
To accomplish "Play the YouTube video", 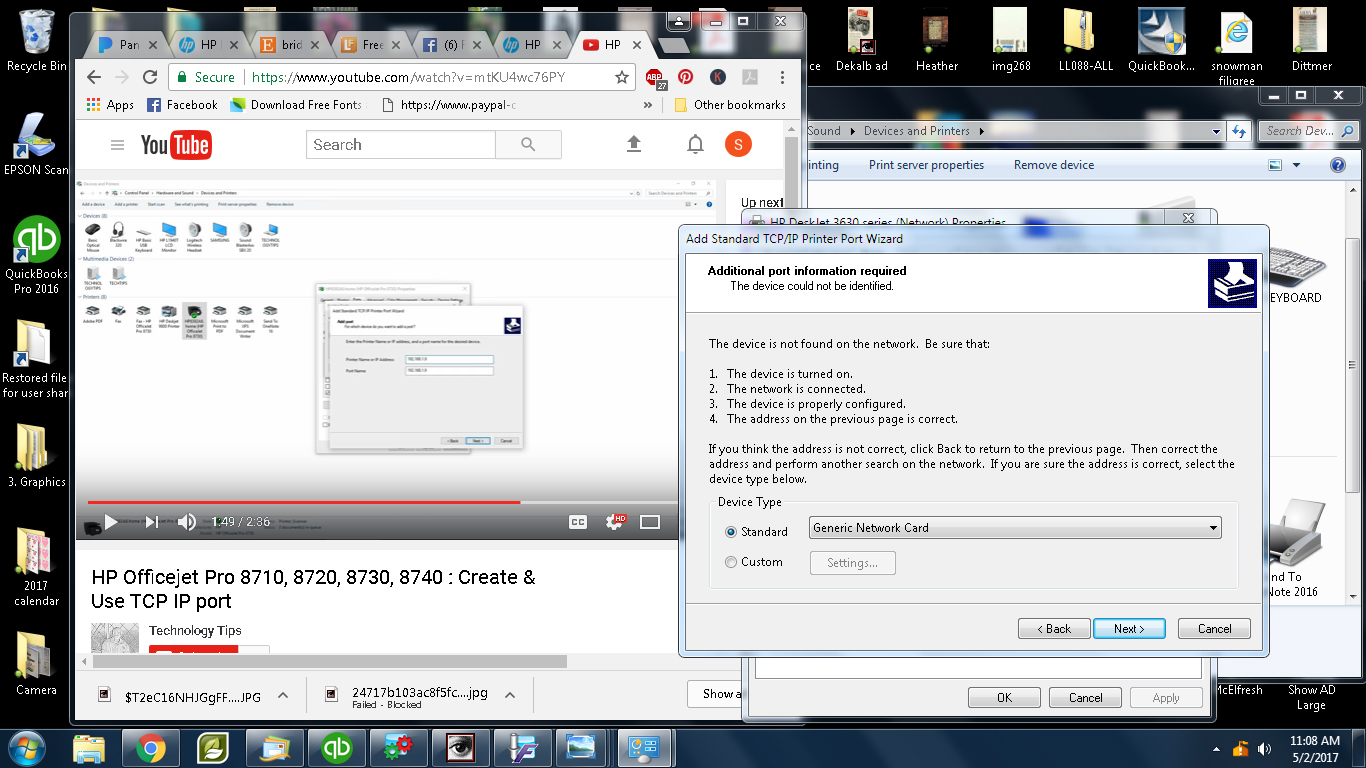I will coord(111,522).
